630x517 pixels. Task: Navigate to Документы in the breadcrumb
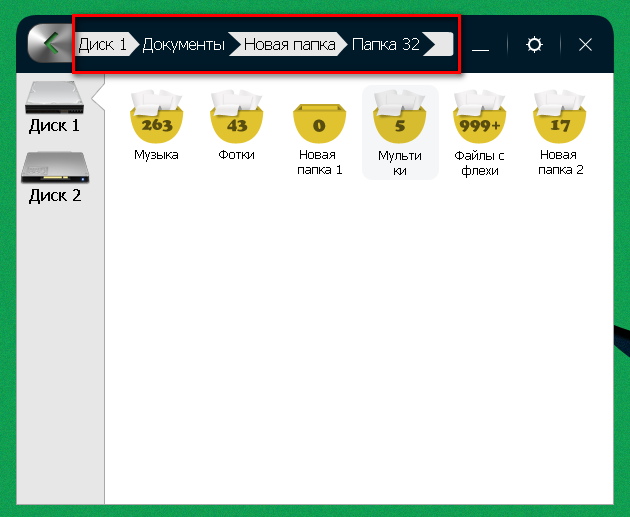point(183,45)
